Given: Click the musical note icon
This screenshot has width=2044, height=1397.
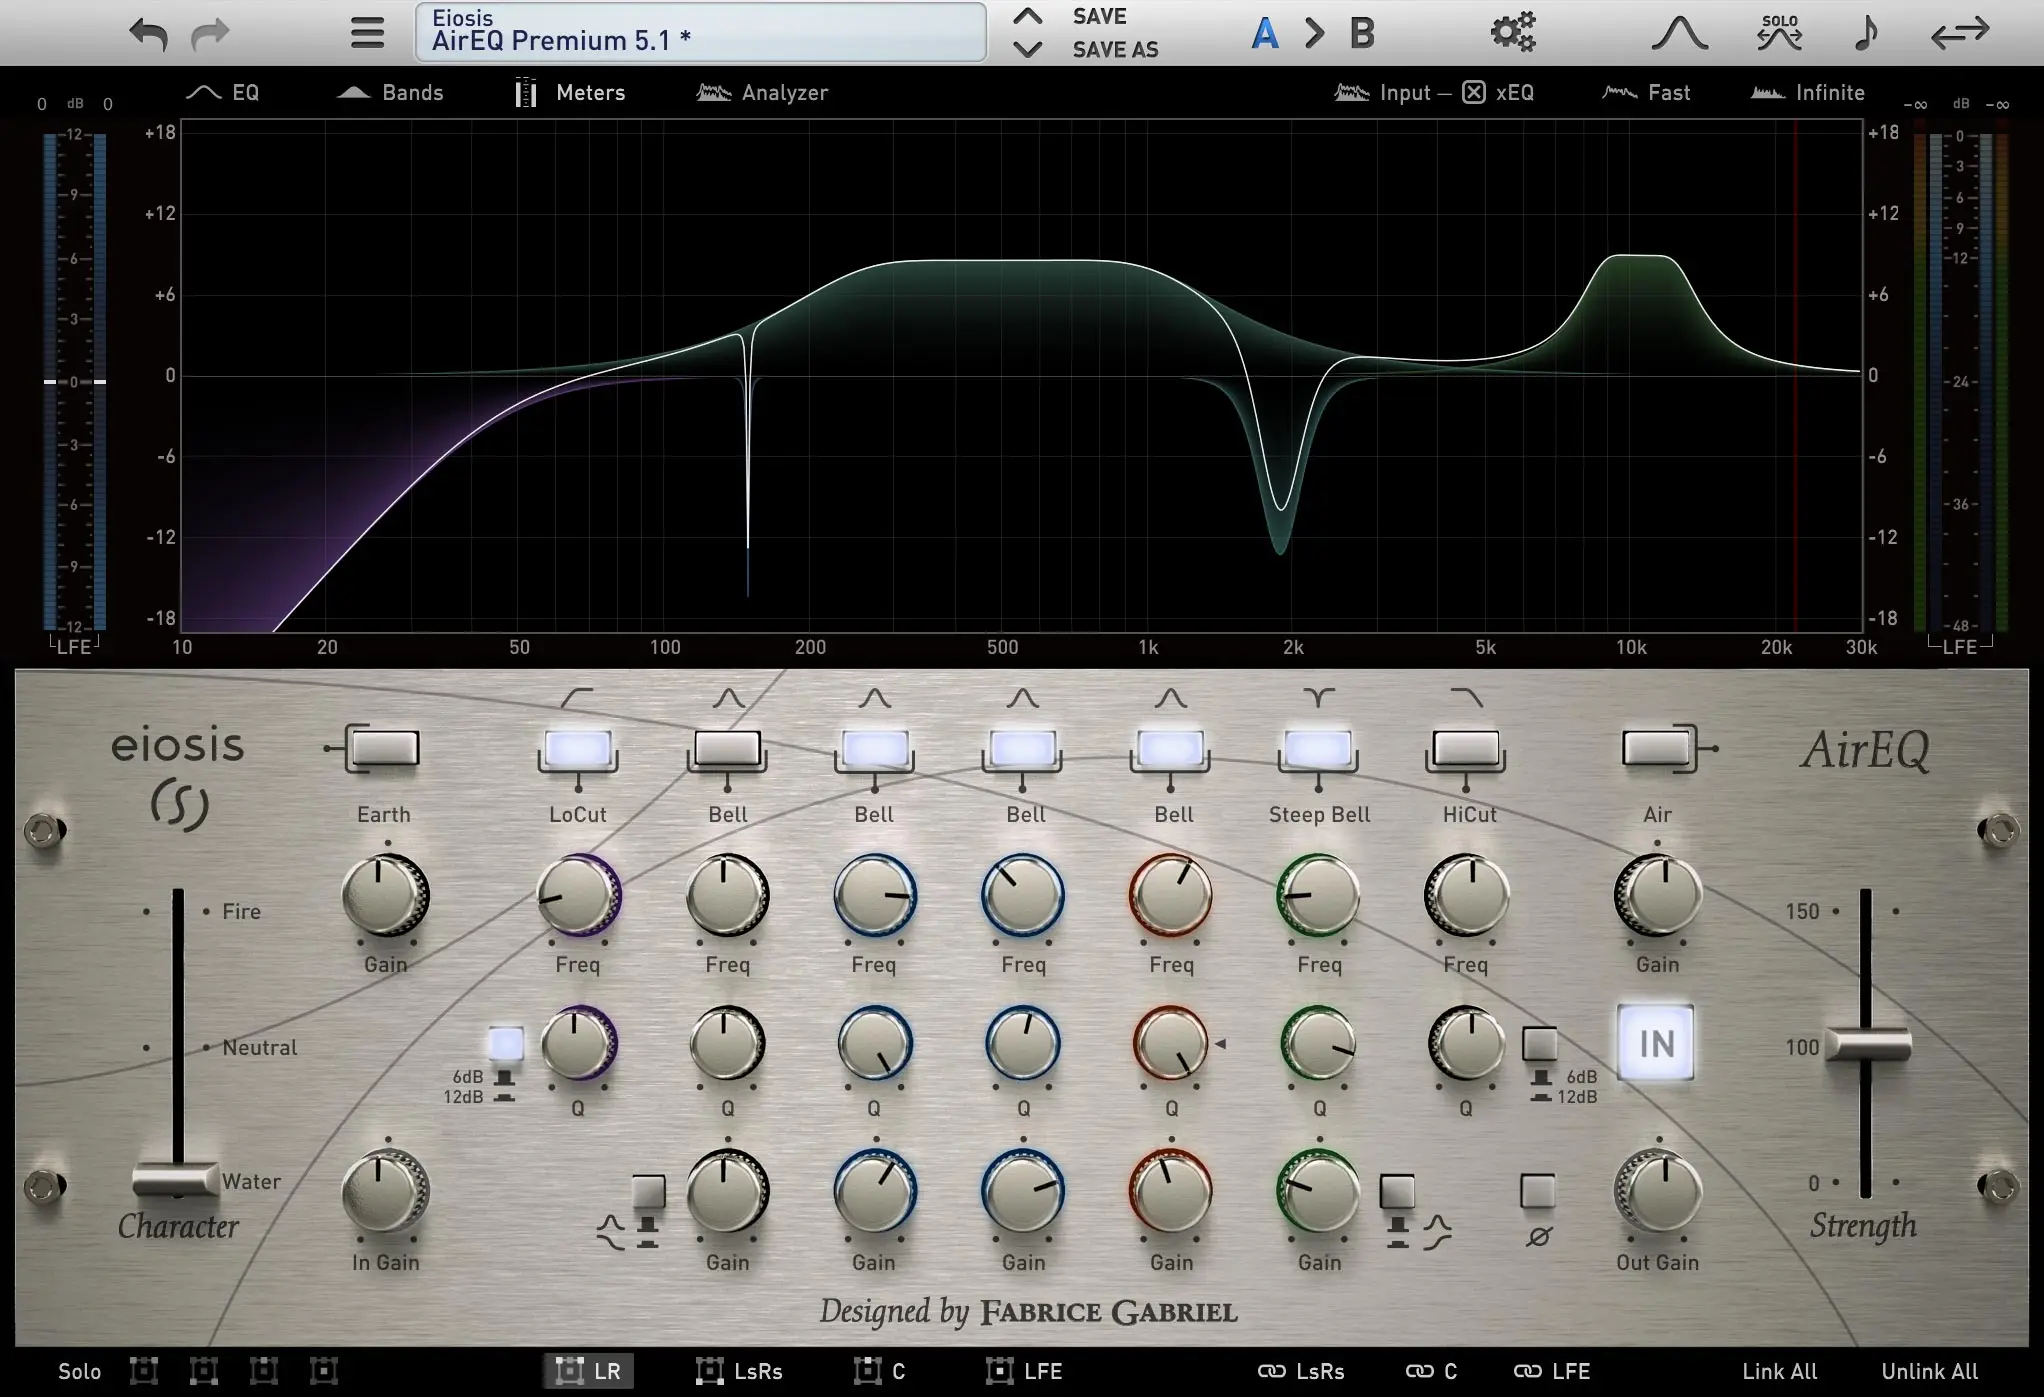Looking at the screenshot, I should pos(1865,33).
